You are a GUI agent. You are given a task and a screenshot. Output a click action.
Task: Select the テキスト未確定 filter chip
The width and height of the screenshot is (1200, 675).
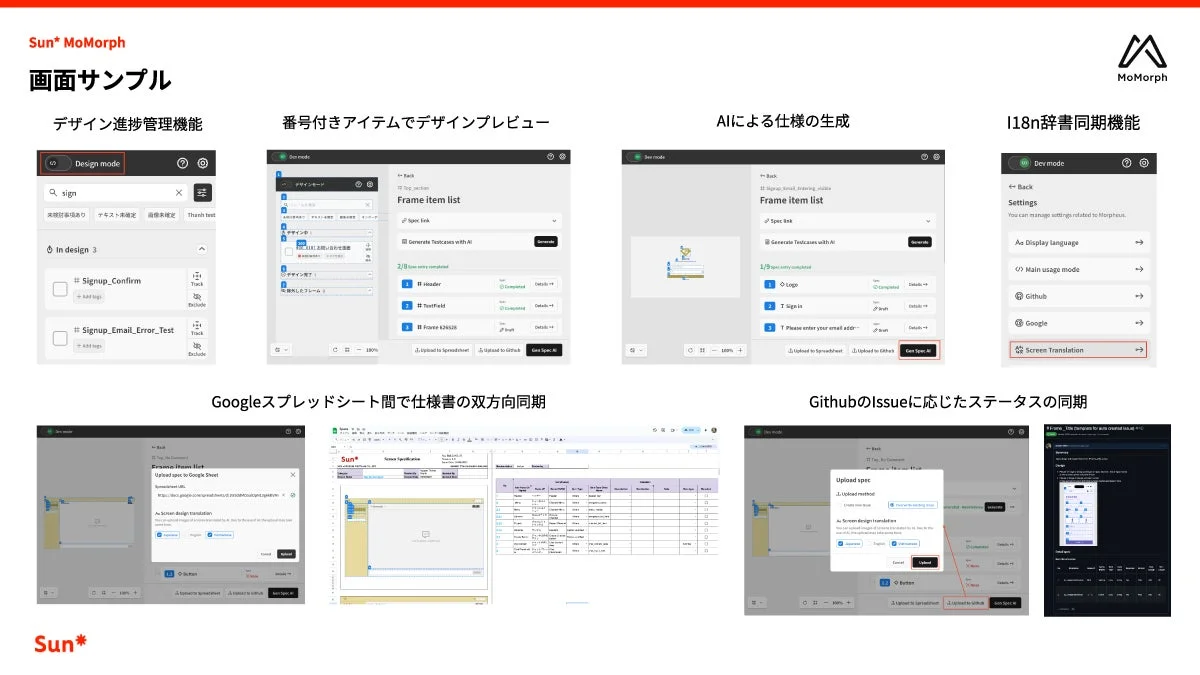(x=116, y=214)
